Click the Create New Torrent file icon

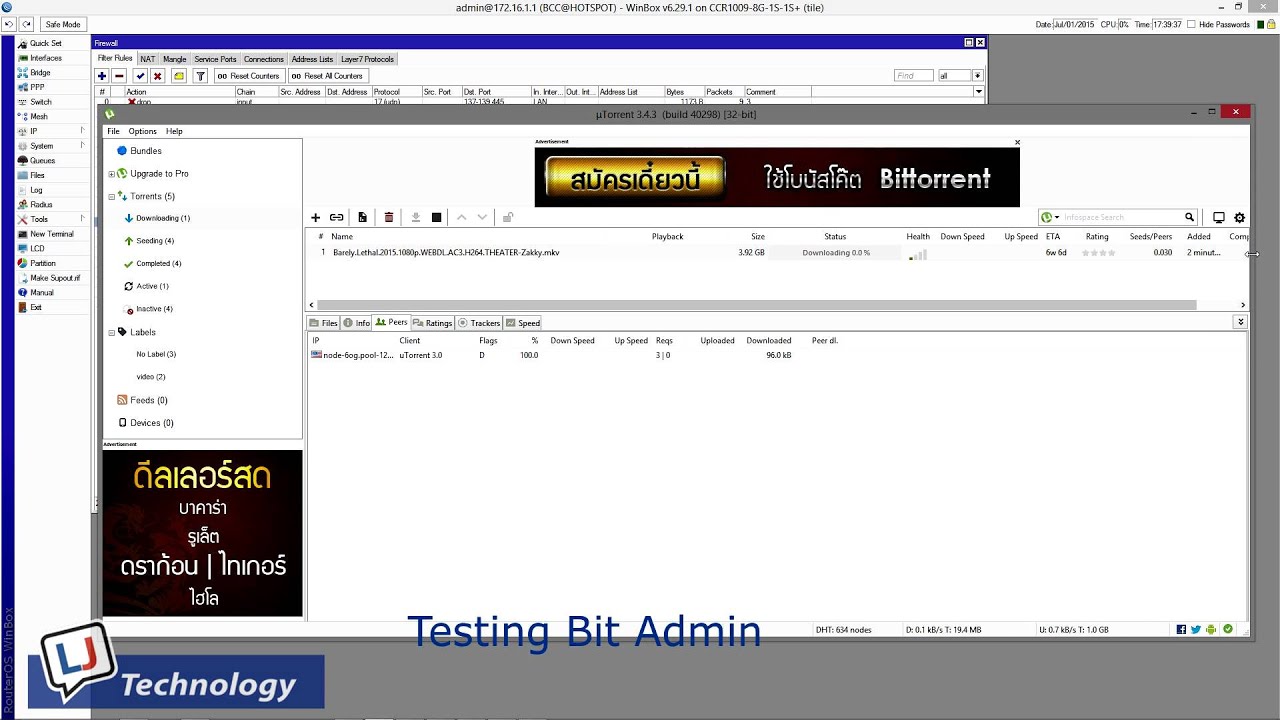[362, 217]
